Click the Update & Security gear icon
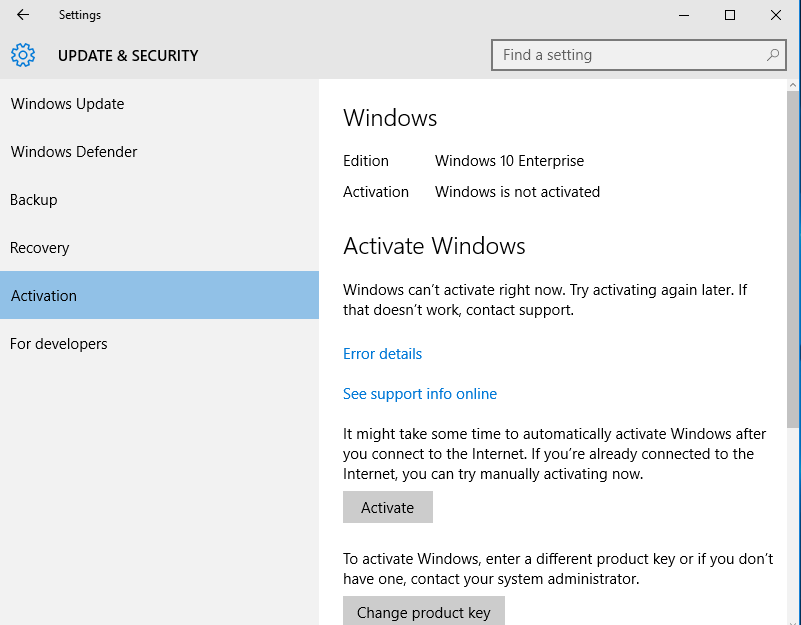The height and width of the screenshot is (625, 801). click(x=23, y=55)
